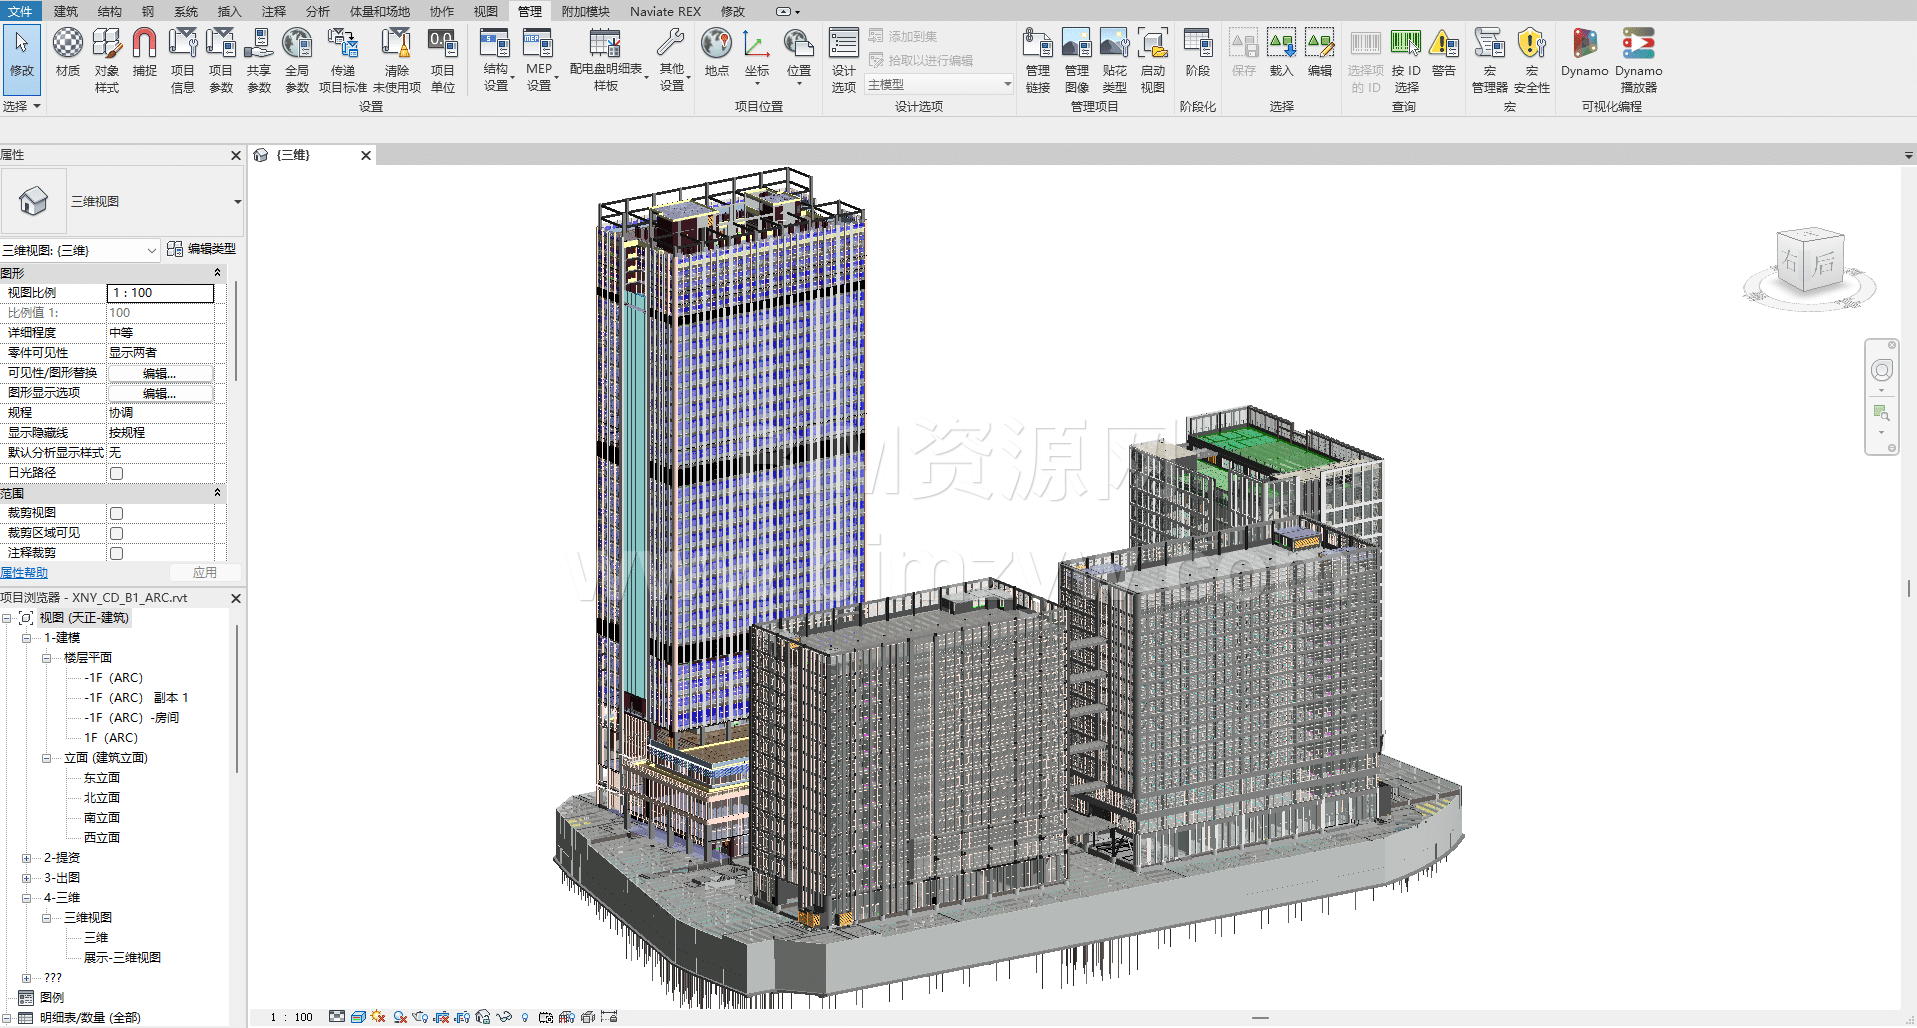Click the 项目信息 (Project Information) icon

pyautogui.click(x=182, y=60)
